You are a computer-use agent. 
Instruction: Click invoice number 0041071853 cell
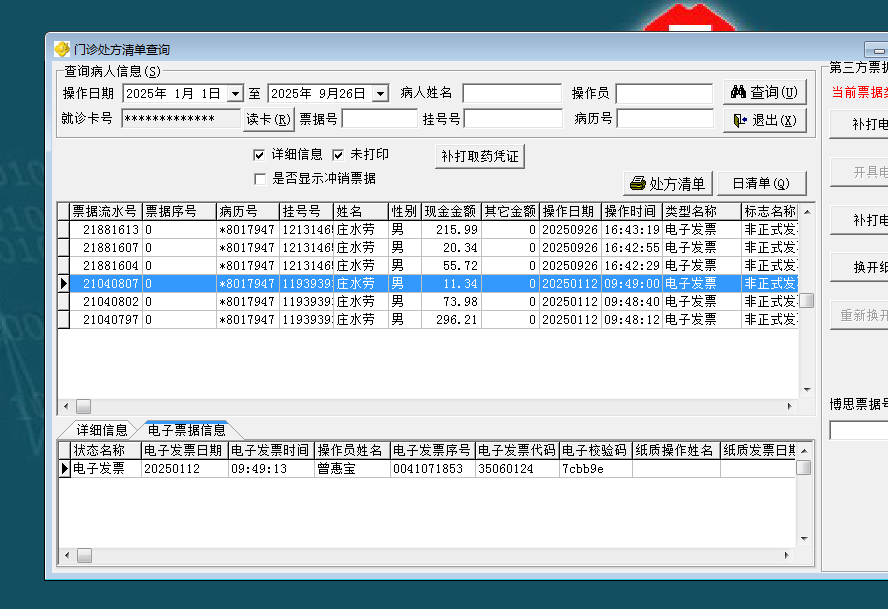click(433, 469)
